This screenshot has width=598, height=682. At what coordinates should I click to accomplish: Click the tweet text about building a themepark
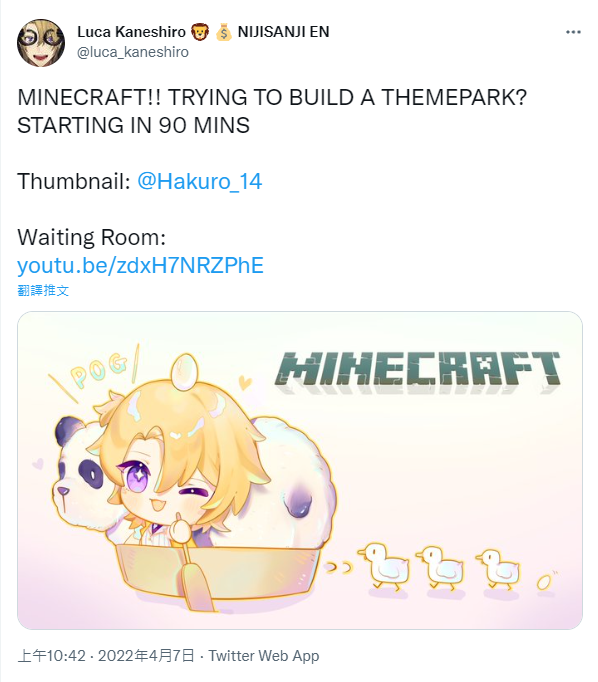click(x=272, y=111)
